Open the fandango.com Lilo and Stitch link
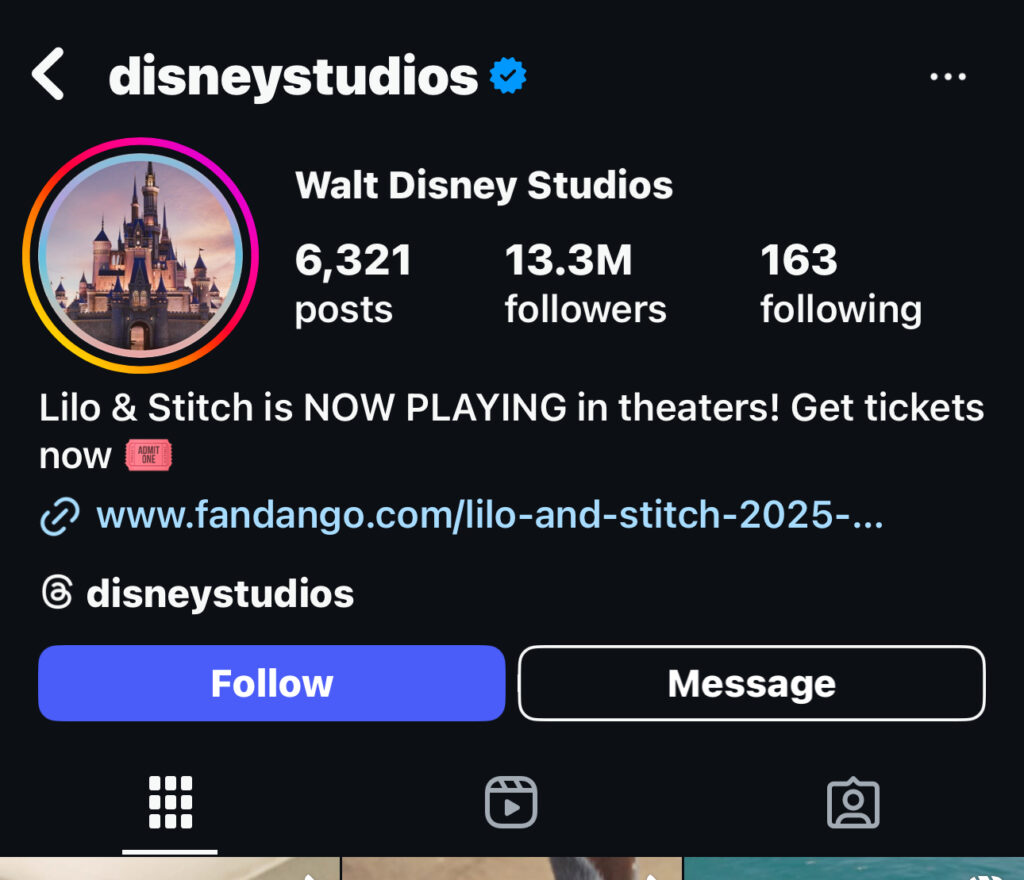 (489, 517)
